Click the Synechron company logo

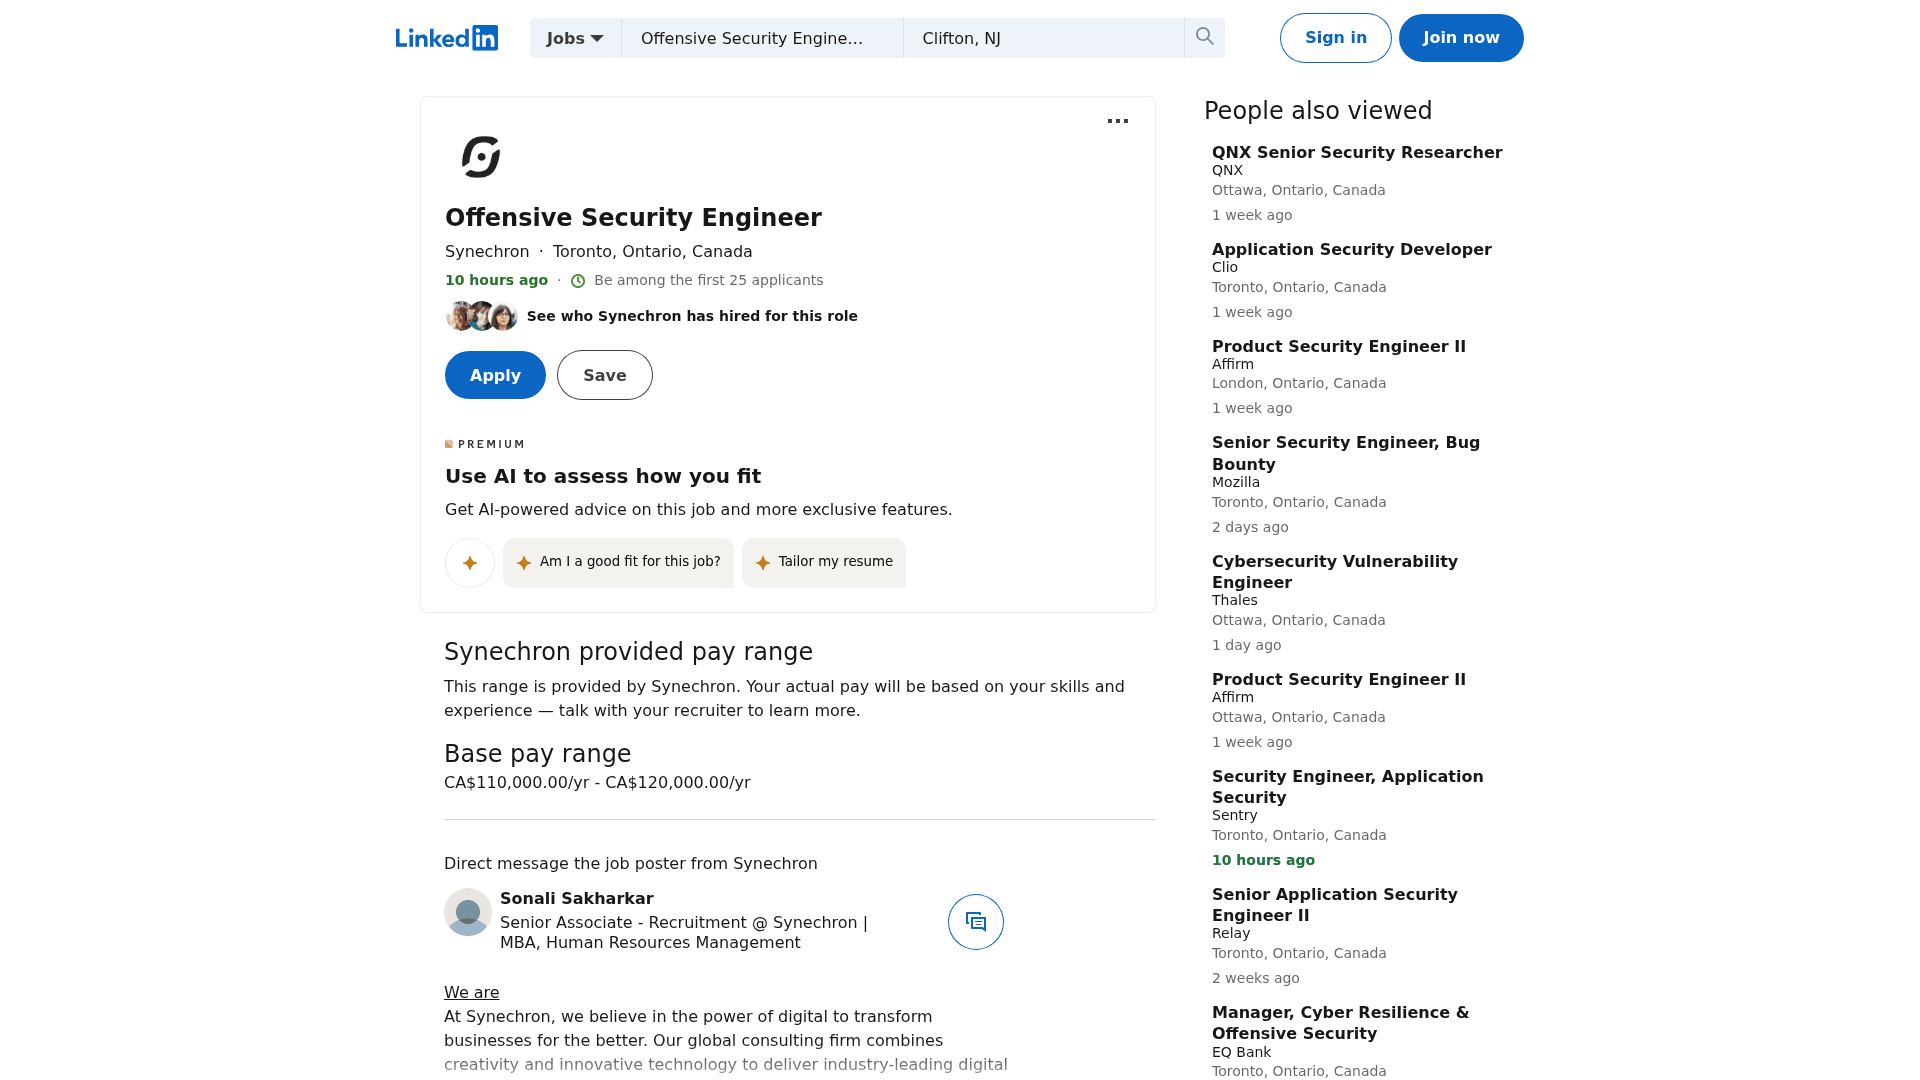[x=481, y=157]
